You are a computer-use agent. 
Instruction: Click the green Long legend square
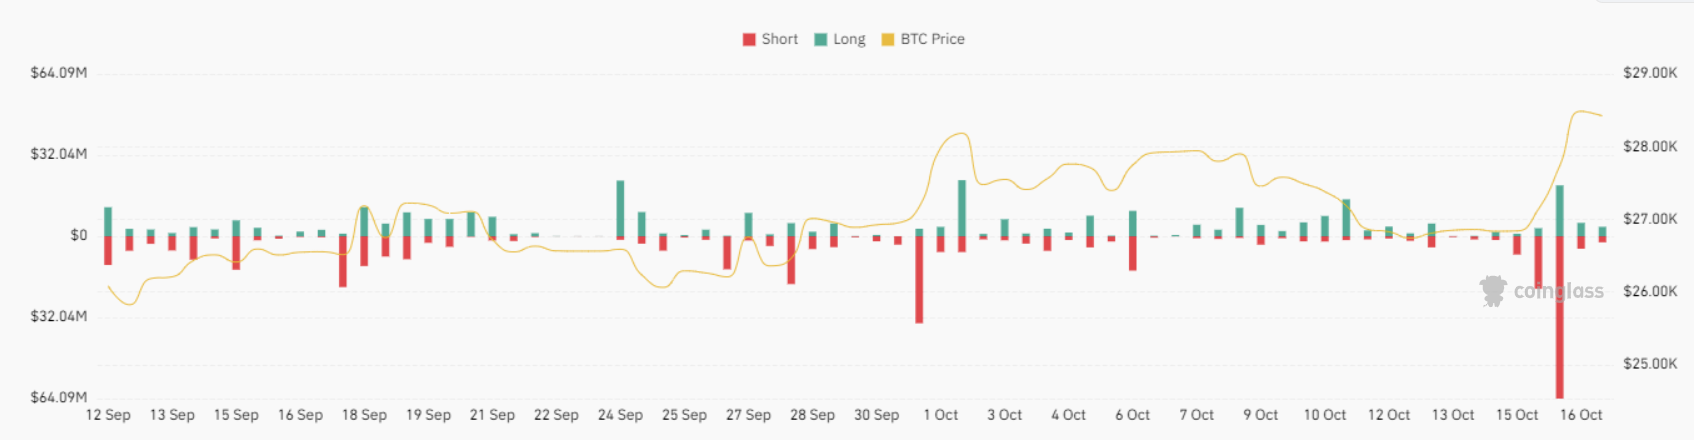click(x=821, y=40)
